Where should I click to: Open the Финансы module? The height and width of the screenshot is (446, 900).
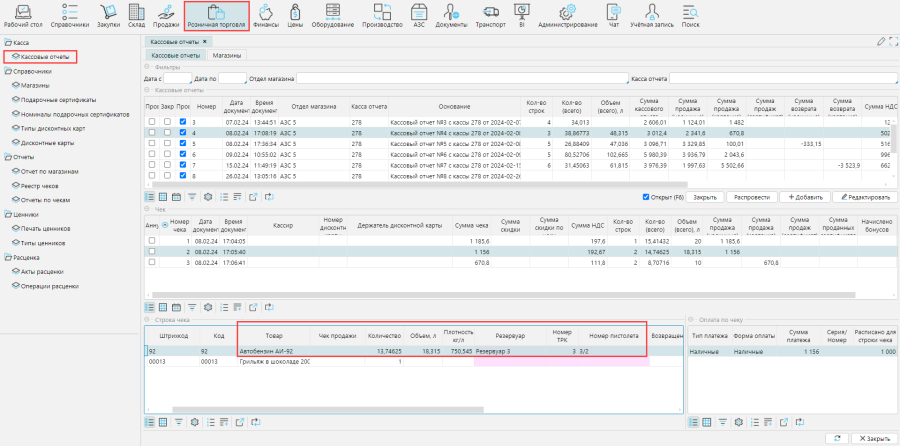[266, 15]
